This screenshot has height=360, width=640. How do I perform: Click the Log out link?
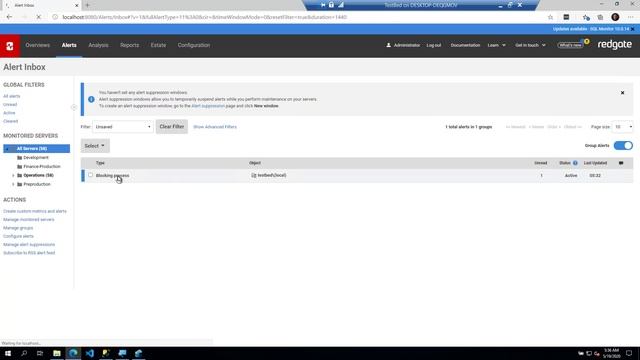point(434,45)
